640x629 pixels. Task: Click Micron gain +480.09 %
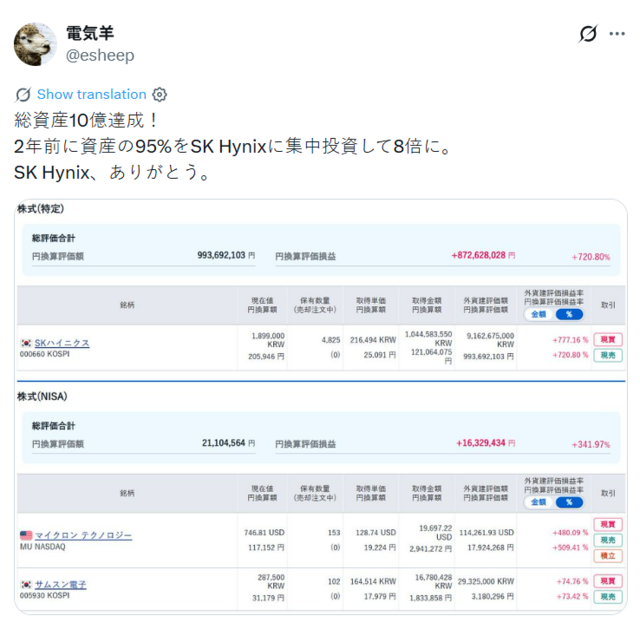[x=570, y=533]
